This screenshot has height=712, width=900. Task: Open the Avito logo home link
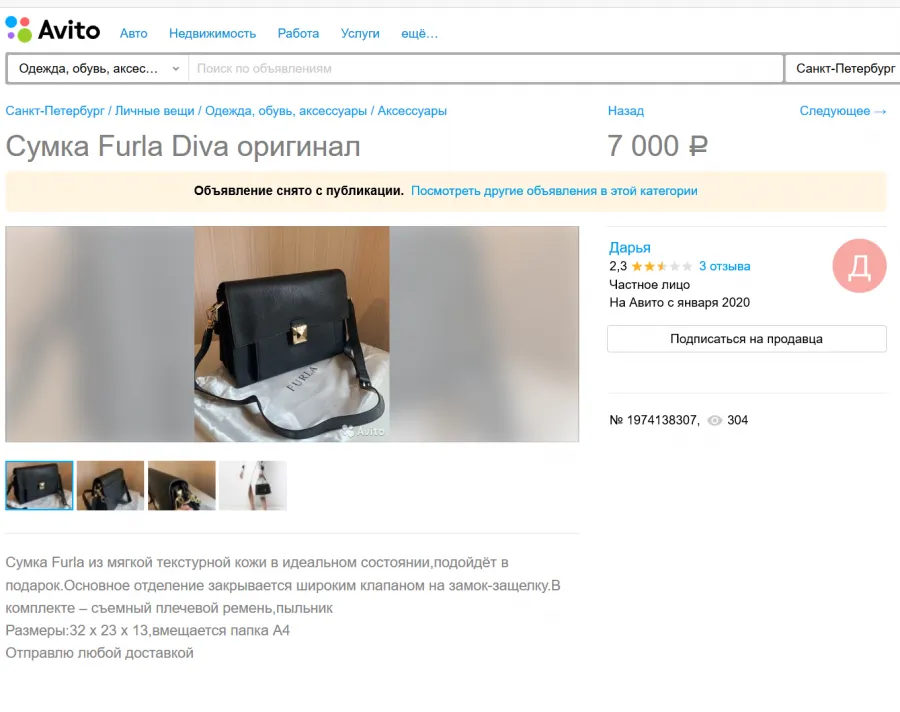[53, 30]
